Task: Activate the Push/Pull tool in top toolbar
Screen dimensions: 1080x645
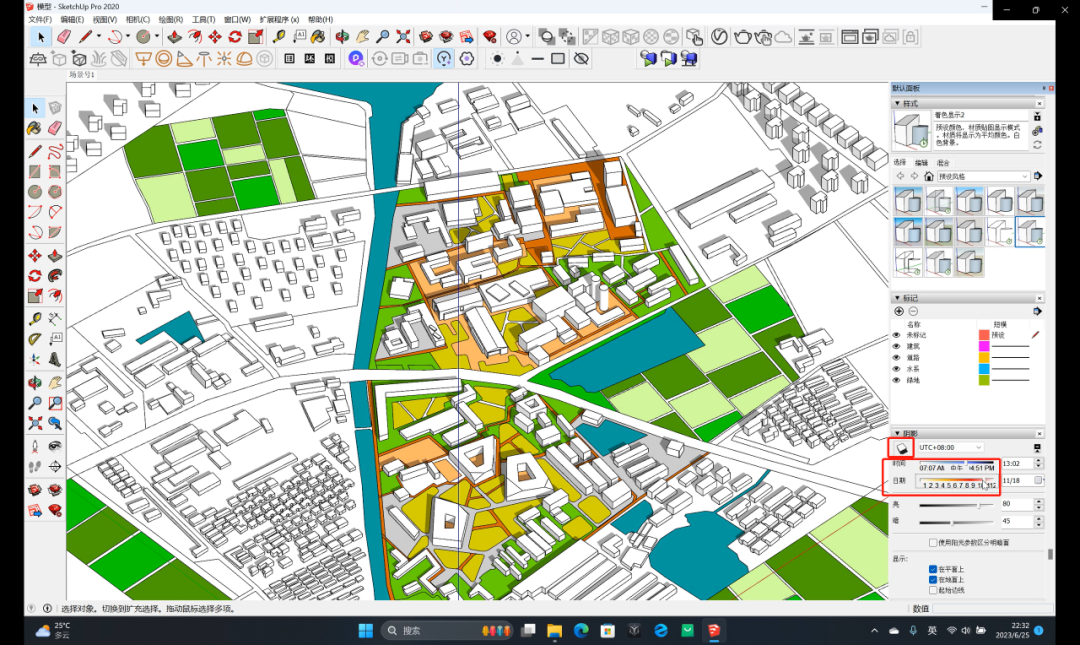Action: point(175,37)
